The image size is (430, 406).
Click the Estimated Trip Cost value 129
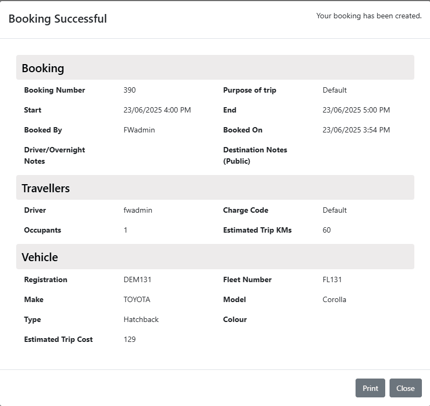pos(130,339)
